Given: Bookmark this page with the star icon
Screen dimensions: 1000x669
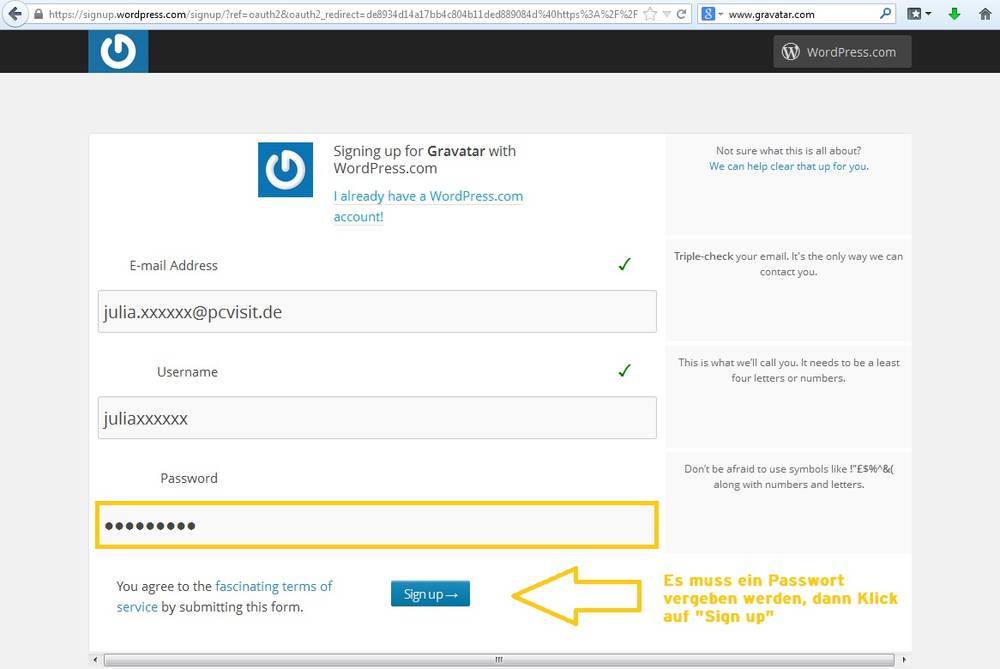Looking at the screenshot, I should tap(650, 14).
